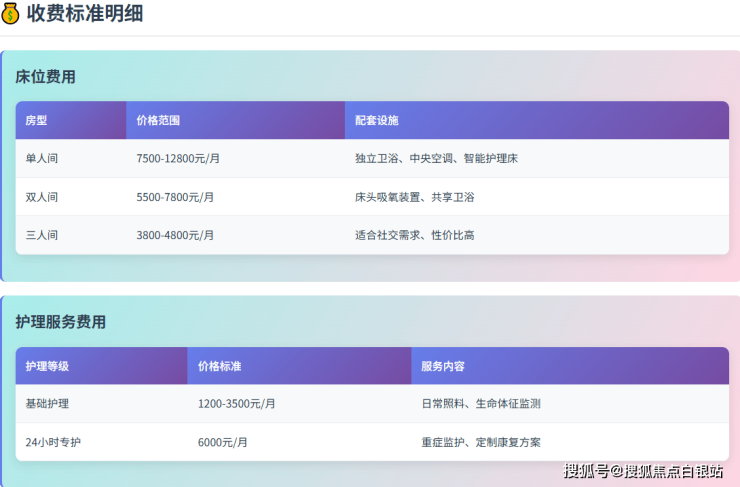Click the 搜狐号@搜狐焦点白银站 watermark link

pos(643,471)
